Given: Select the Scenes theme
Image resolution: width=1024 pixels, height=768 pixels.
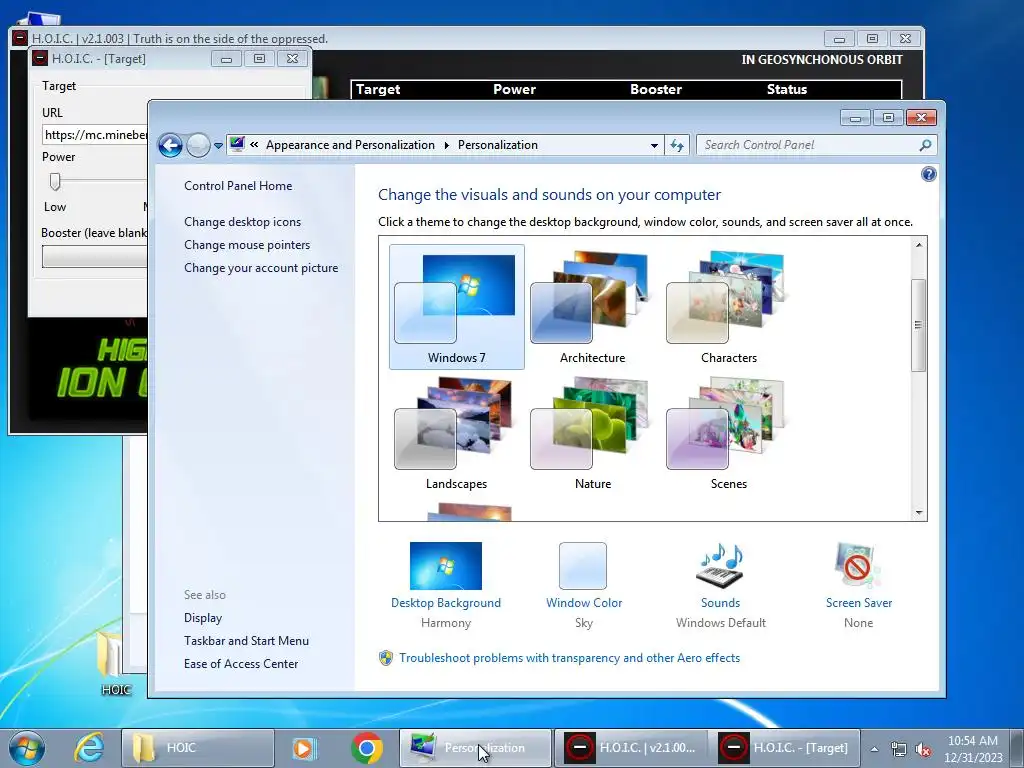Looking at the screenshot, I should (x=728, y=433).
